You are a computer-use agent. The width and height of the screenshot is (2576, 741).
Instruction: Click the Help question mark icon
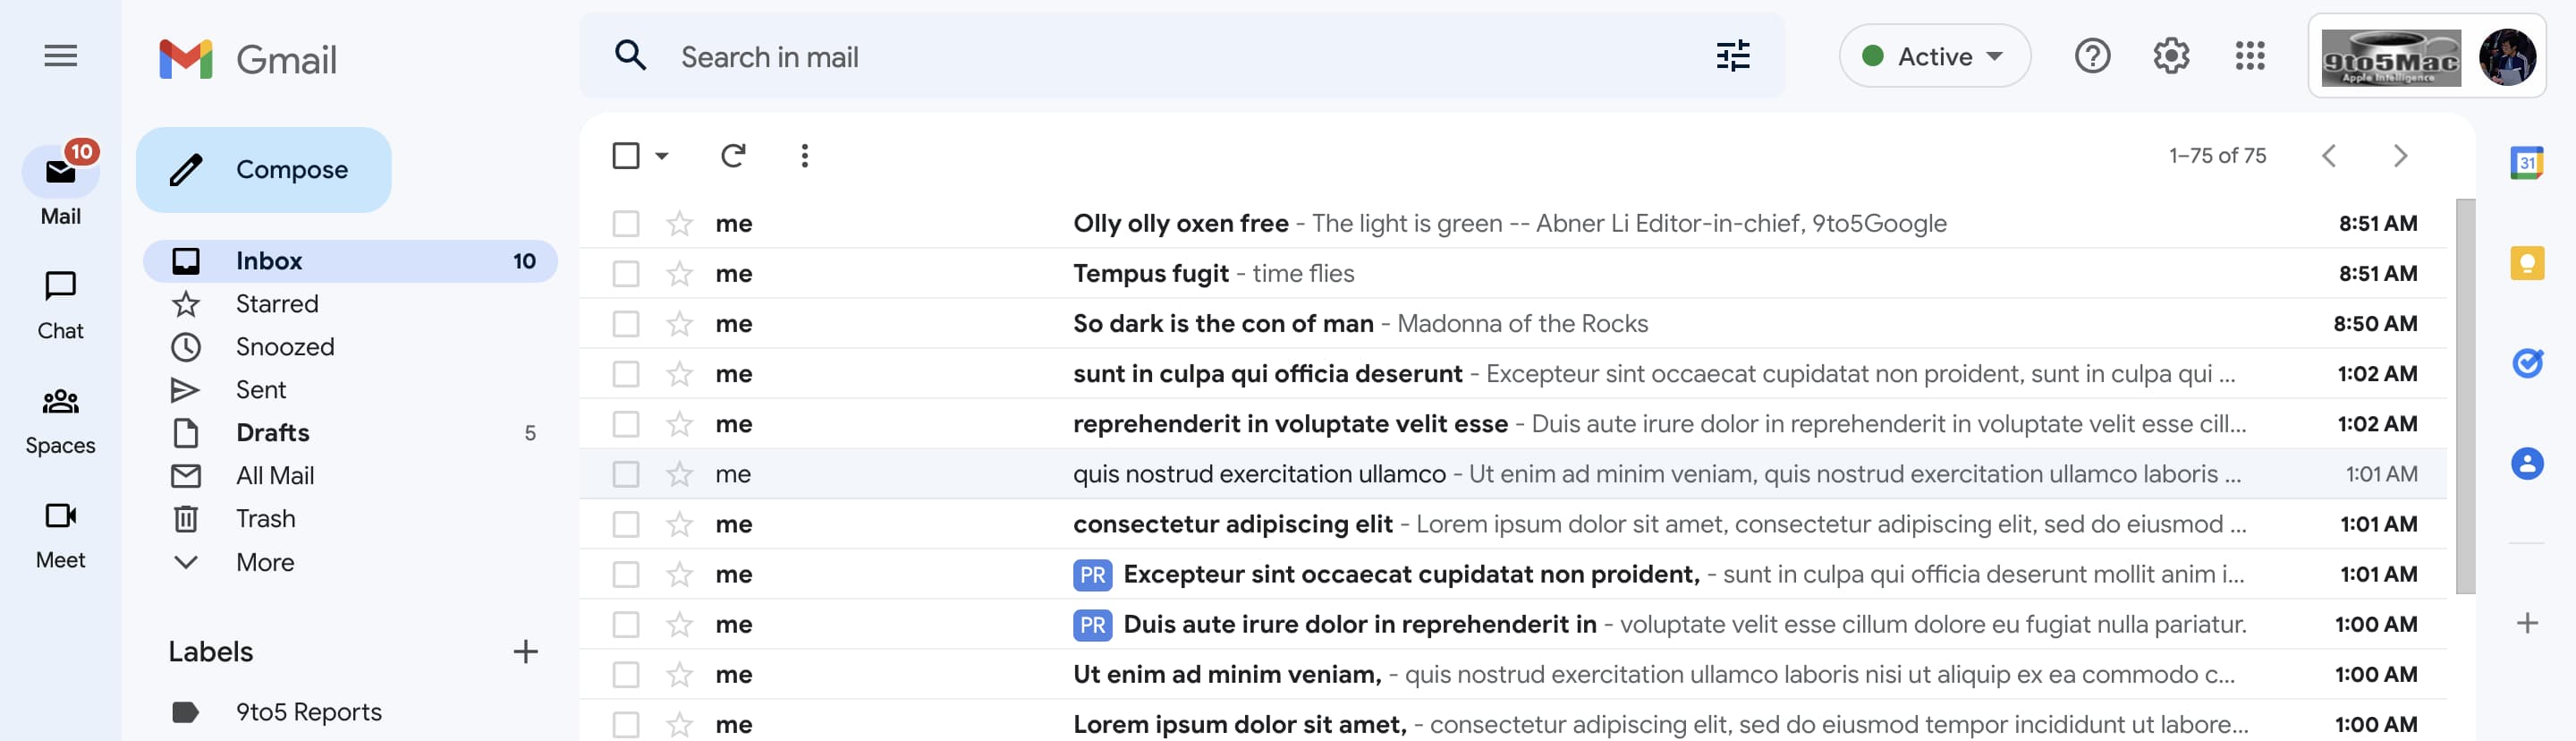pyautogui.click(x=2091, y=56)
